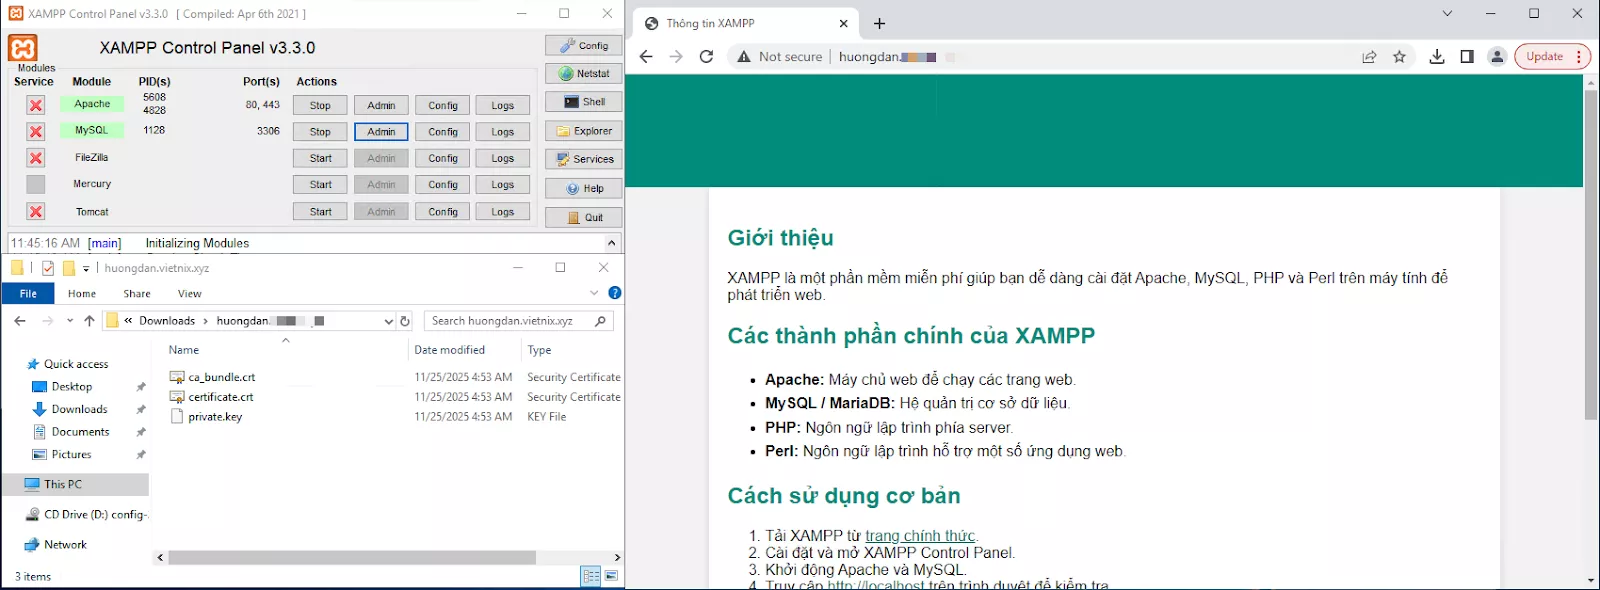Toggle Tomcat service install checkbox

click(x=36, y=211)
